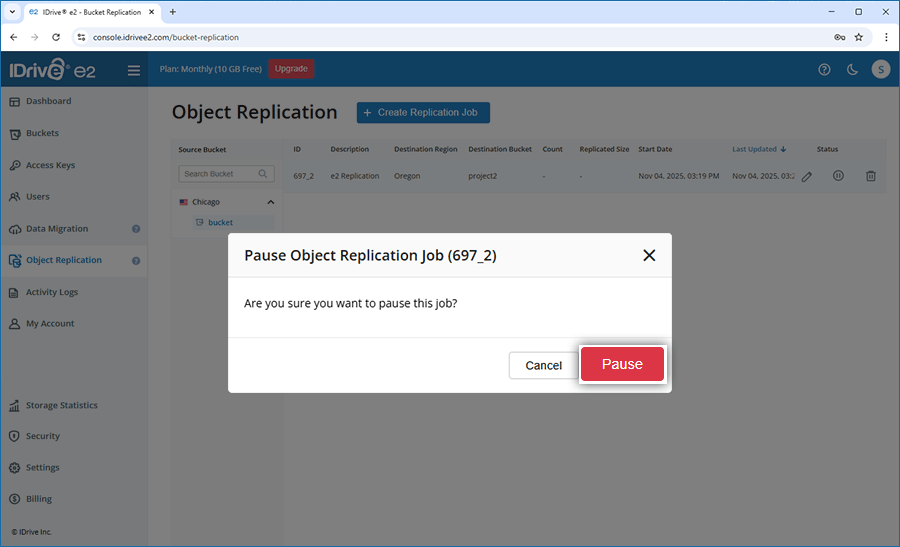Go to Activity Logs page
900x547 pixels.
(x=51, y=292)
